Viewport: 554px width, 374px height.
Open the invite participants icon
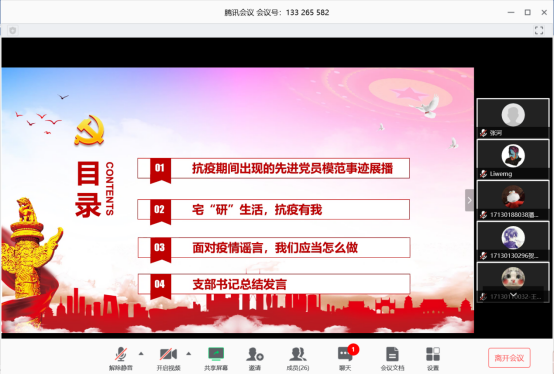(255, 354)
